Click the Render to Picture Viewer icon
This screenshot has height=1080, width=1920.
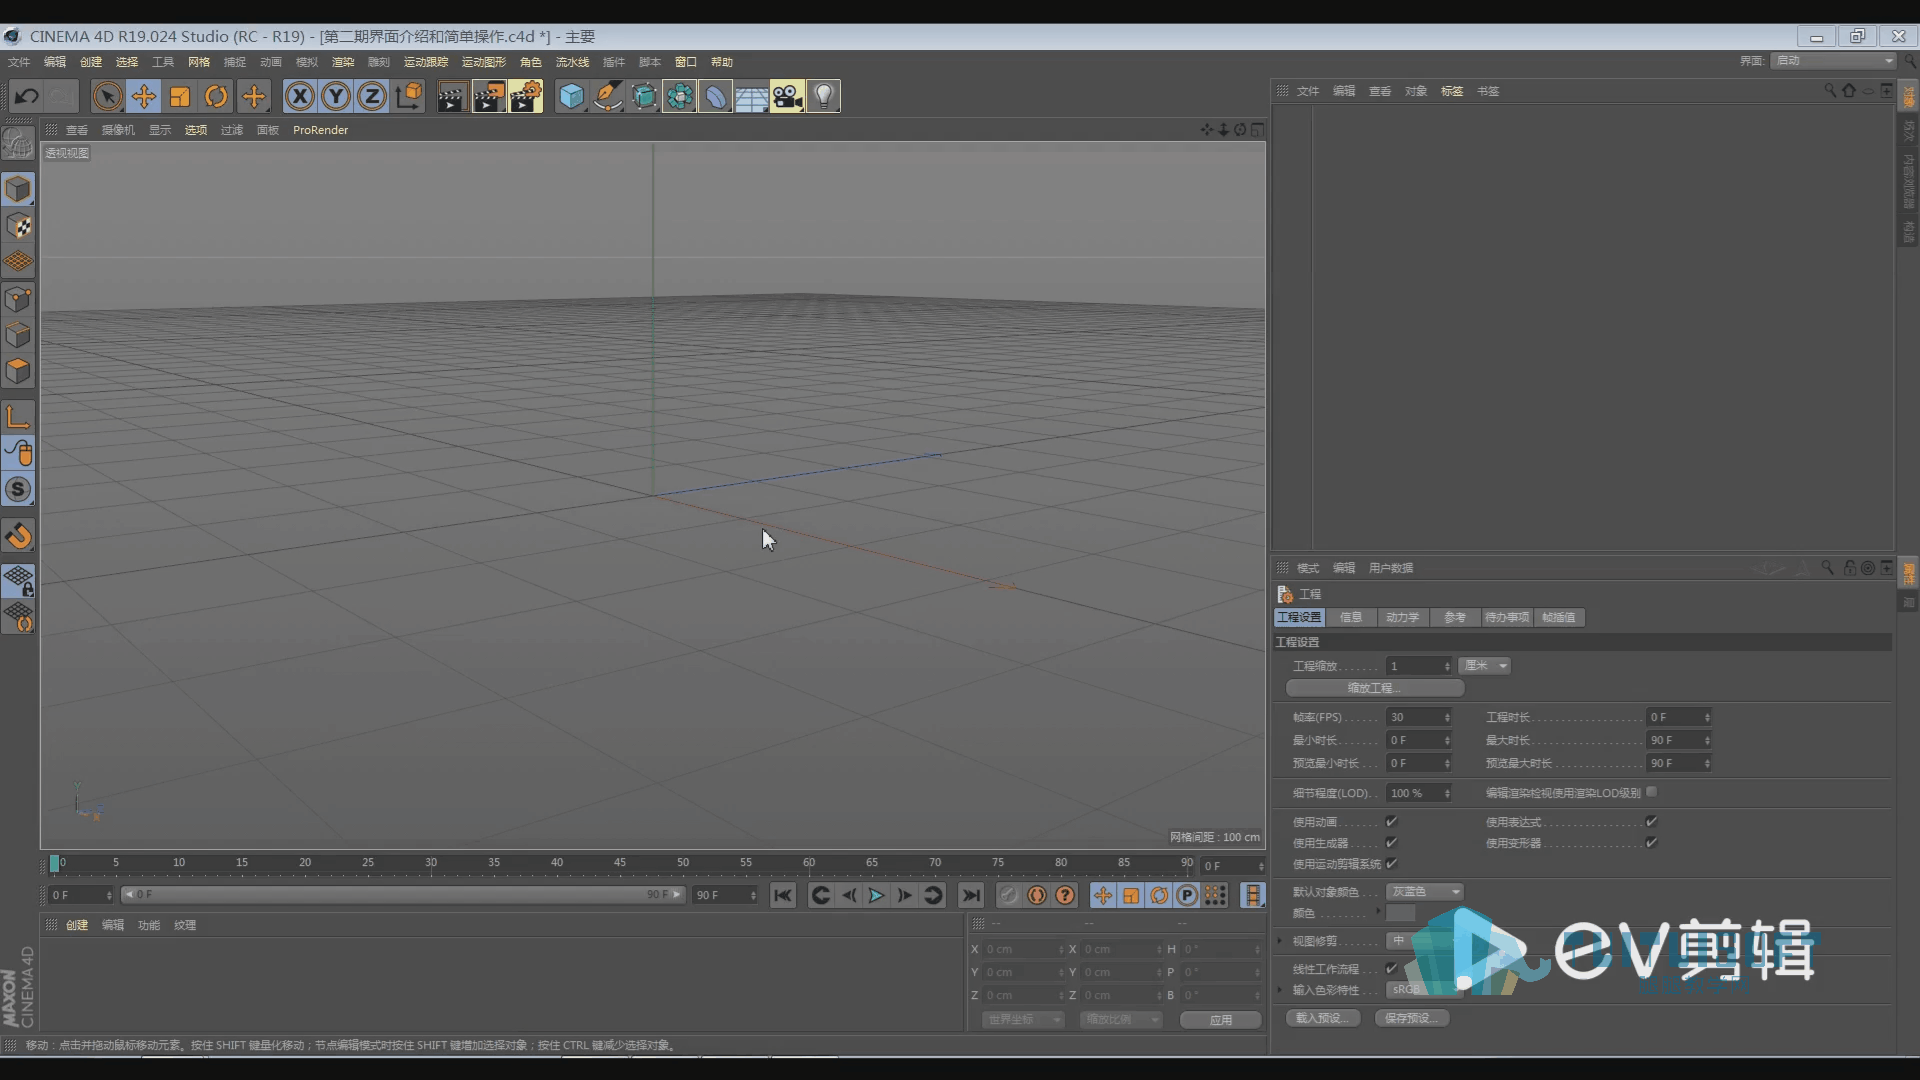click(x=488, y=97)
